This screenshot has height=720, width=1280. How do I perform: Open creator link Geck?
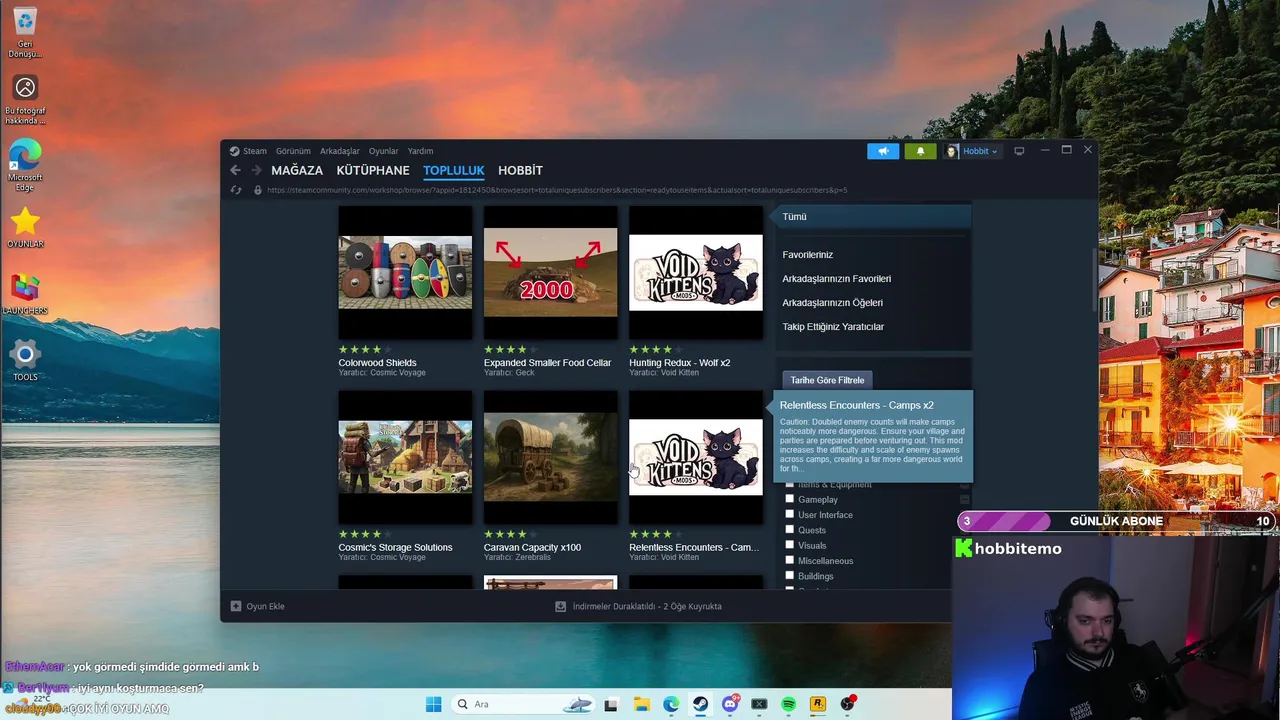click(x=525, y=372)
